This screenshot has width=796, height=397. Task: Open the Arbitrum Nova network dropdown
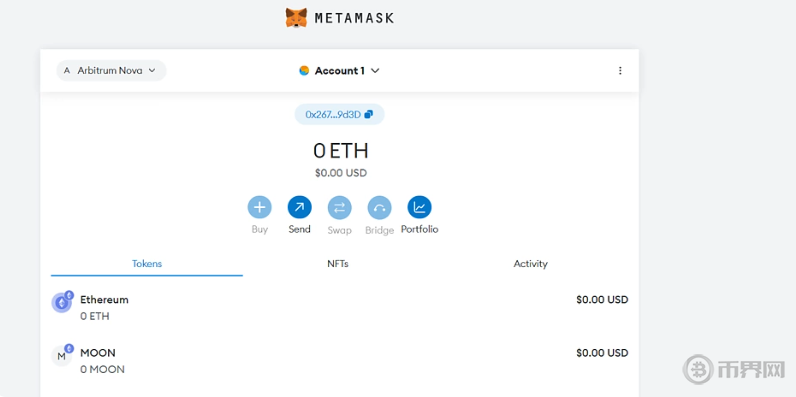click(111, 71)
